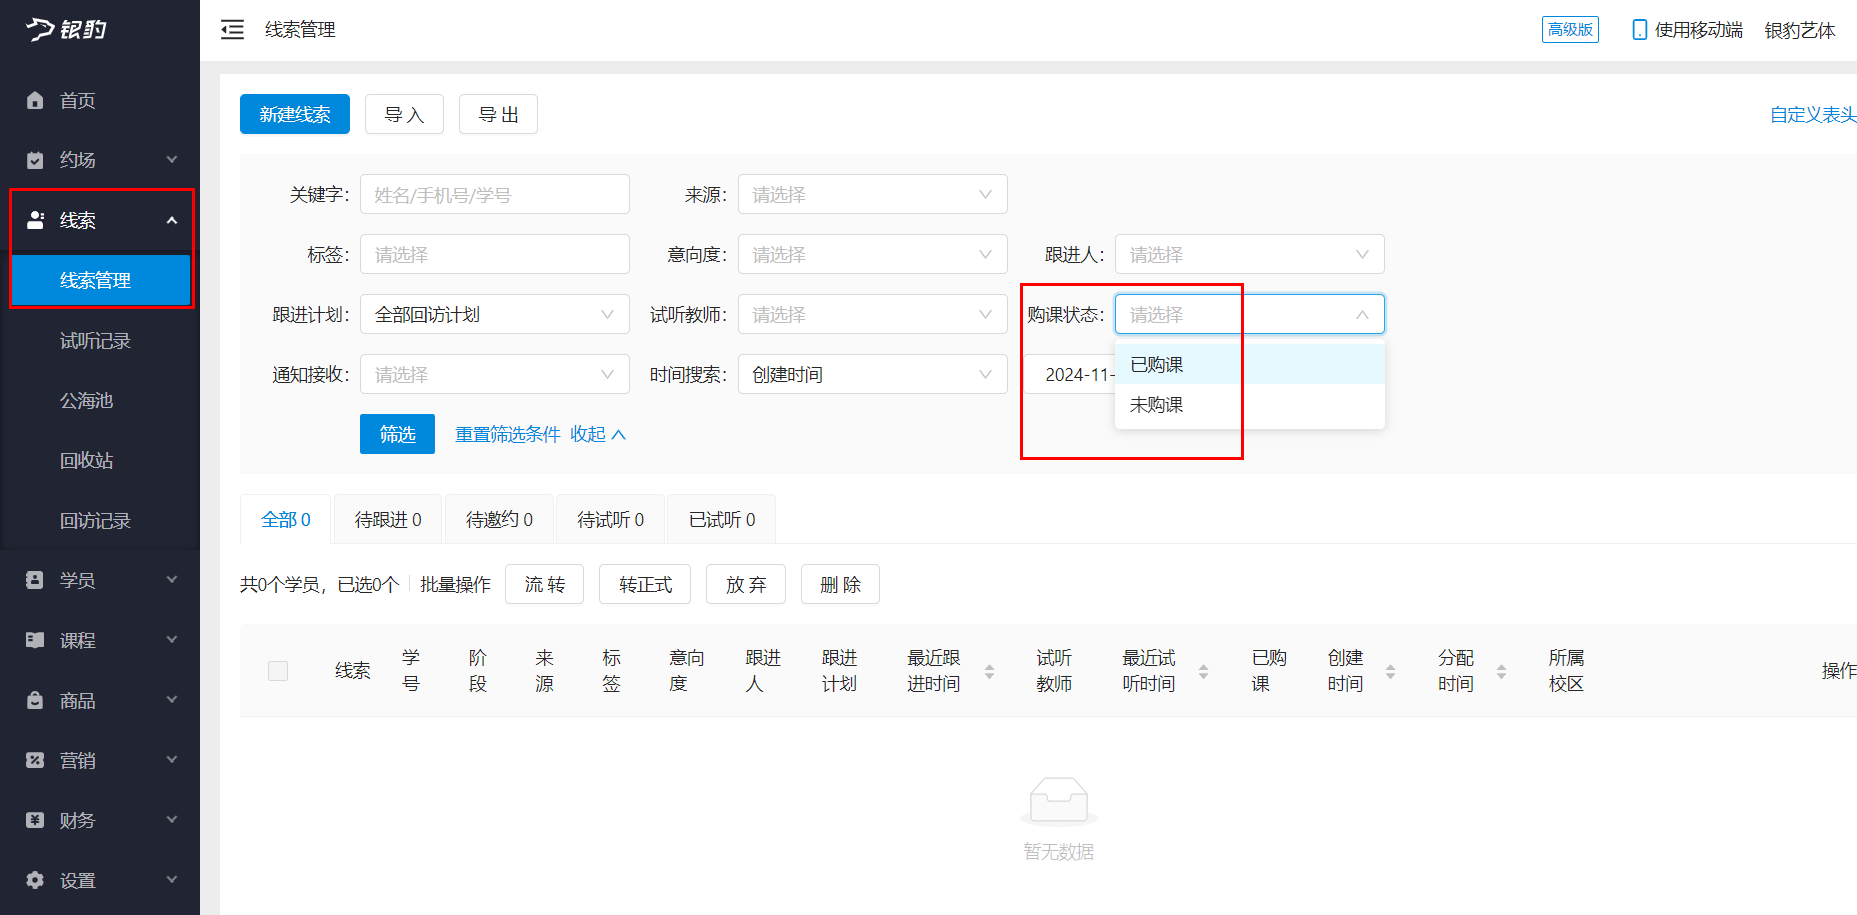This screenshot has height=915, width=1857.
Task: Click the 设置 gear icon
Action: coord(33,880)
